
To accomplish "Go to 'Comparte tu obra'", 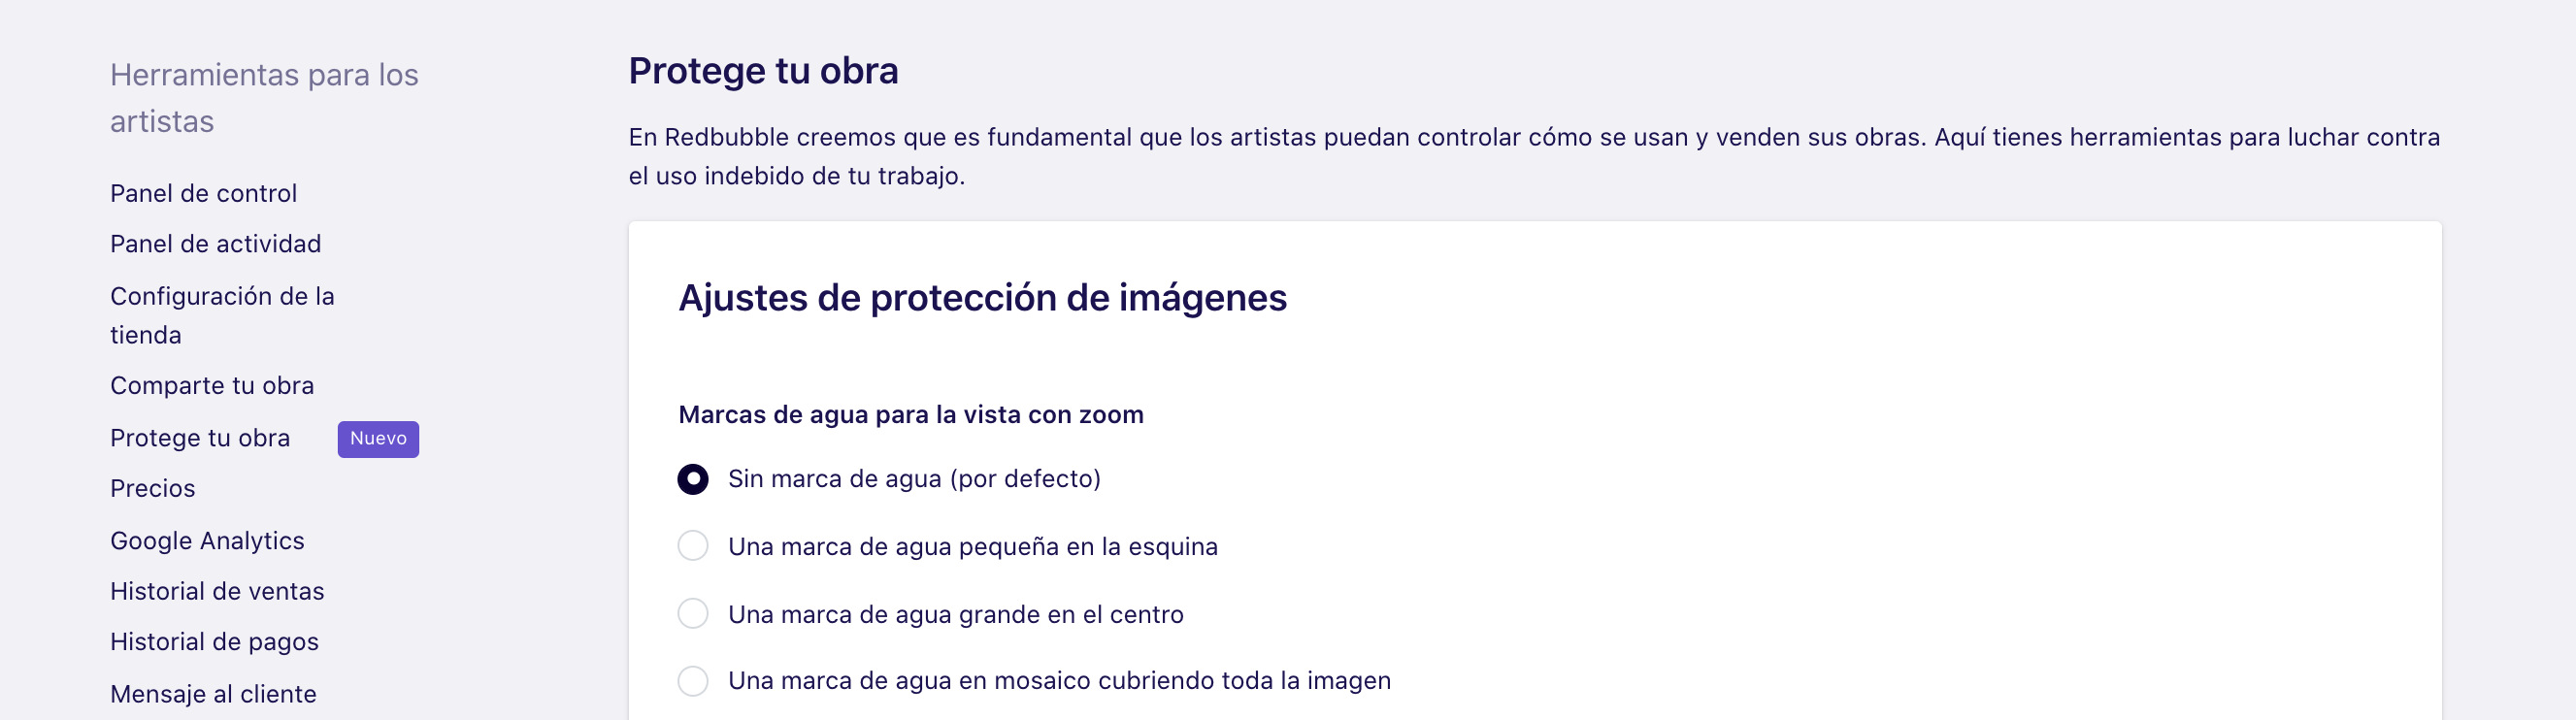I will coord(212,385).
